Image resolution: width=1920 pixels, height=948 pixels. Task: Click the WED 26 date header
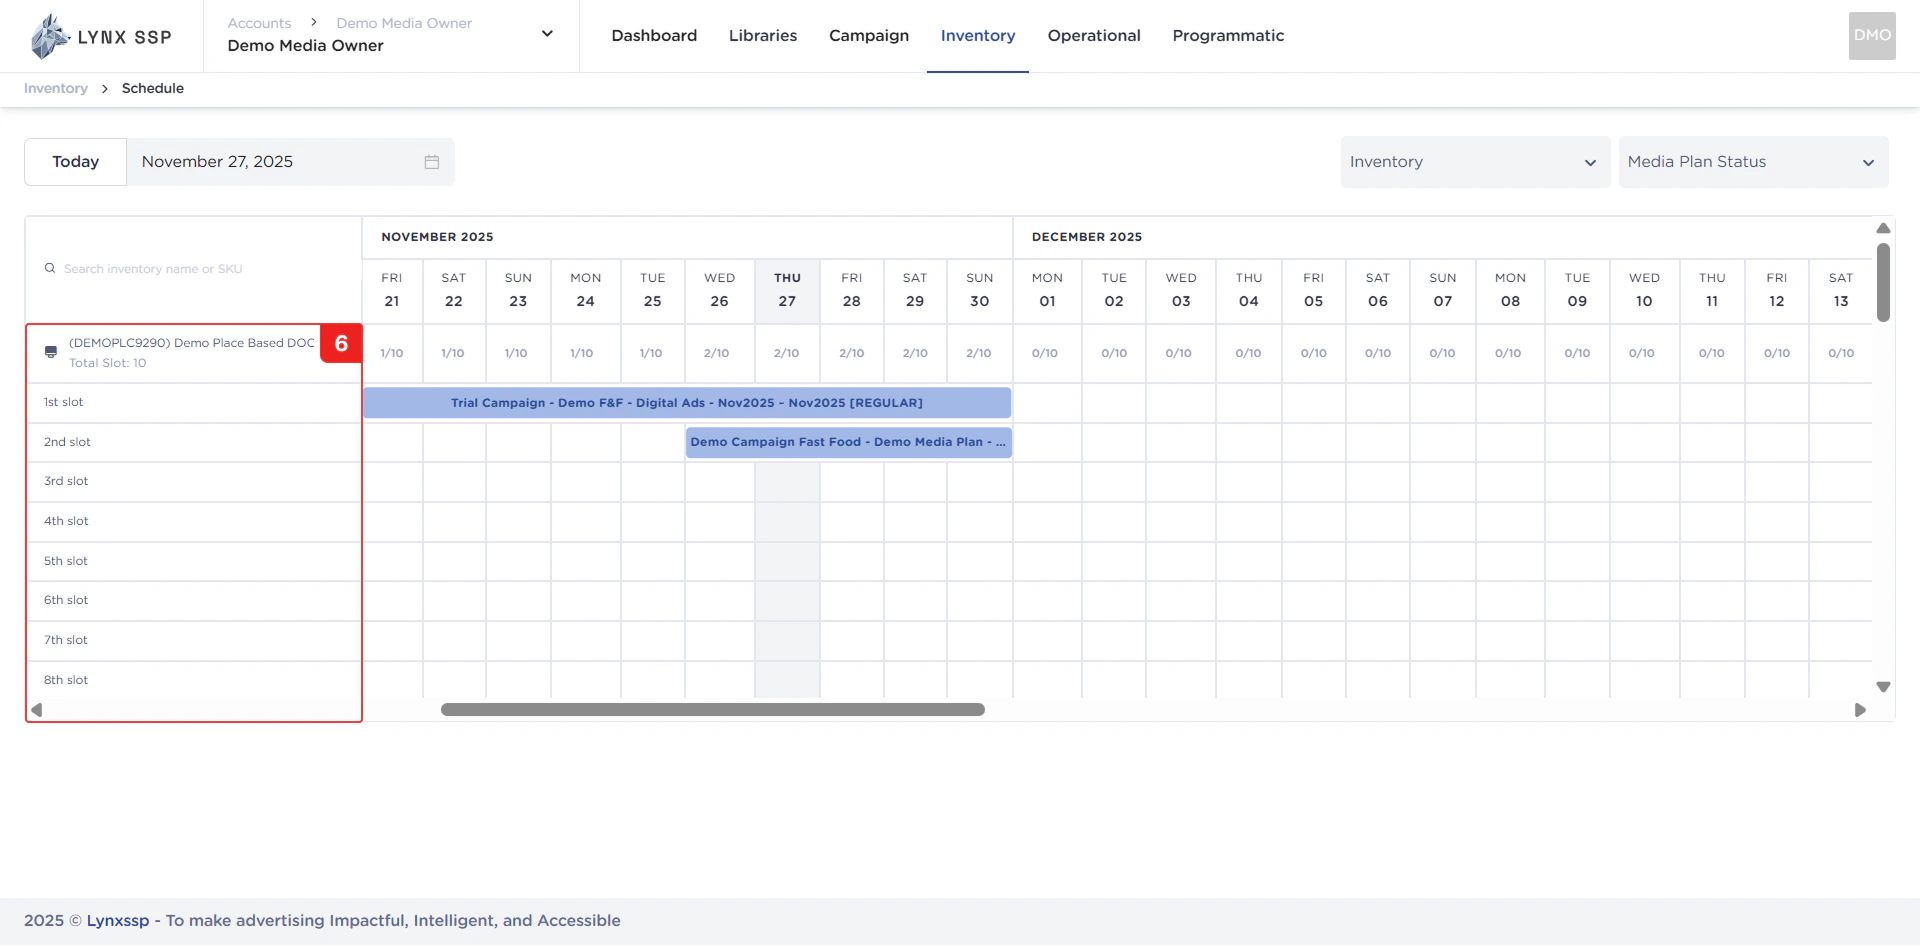[x=720, y=290]
